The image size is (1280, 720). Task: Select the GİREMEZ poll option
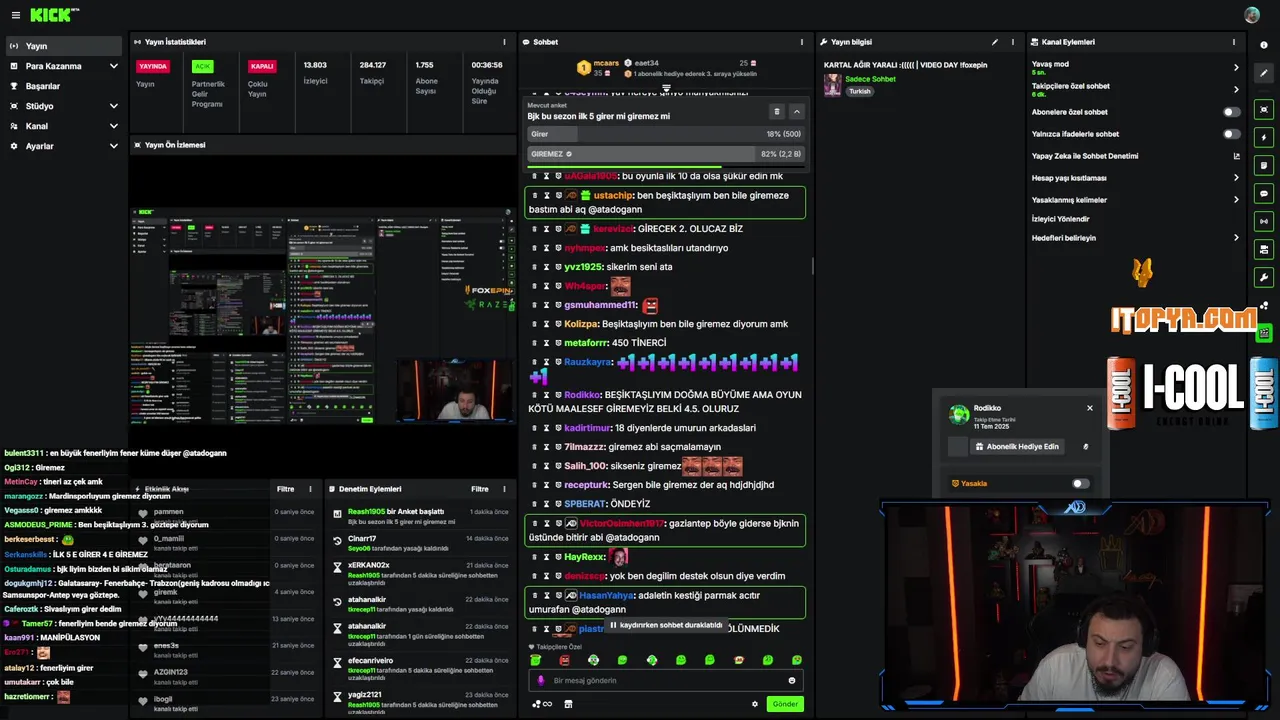pos(666,154)
